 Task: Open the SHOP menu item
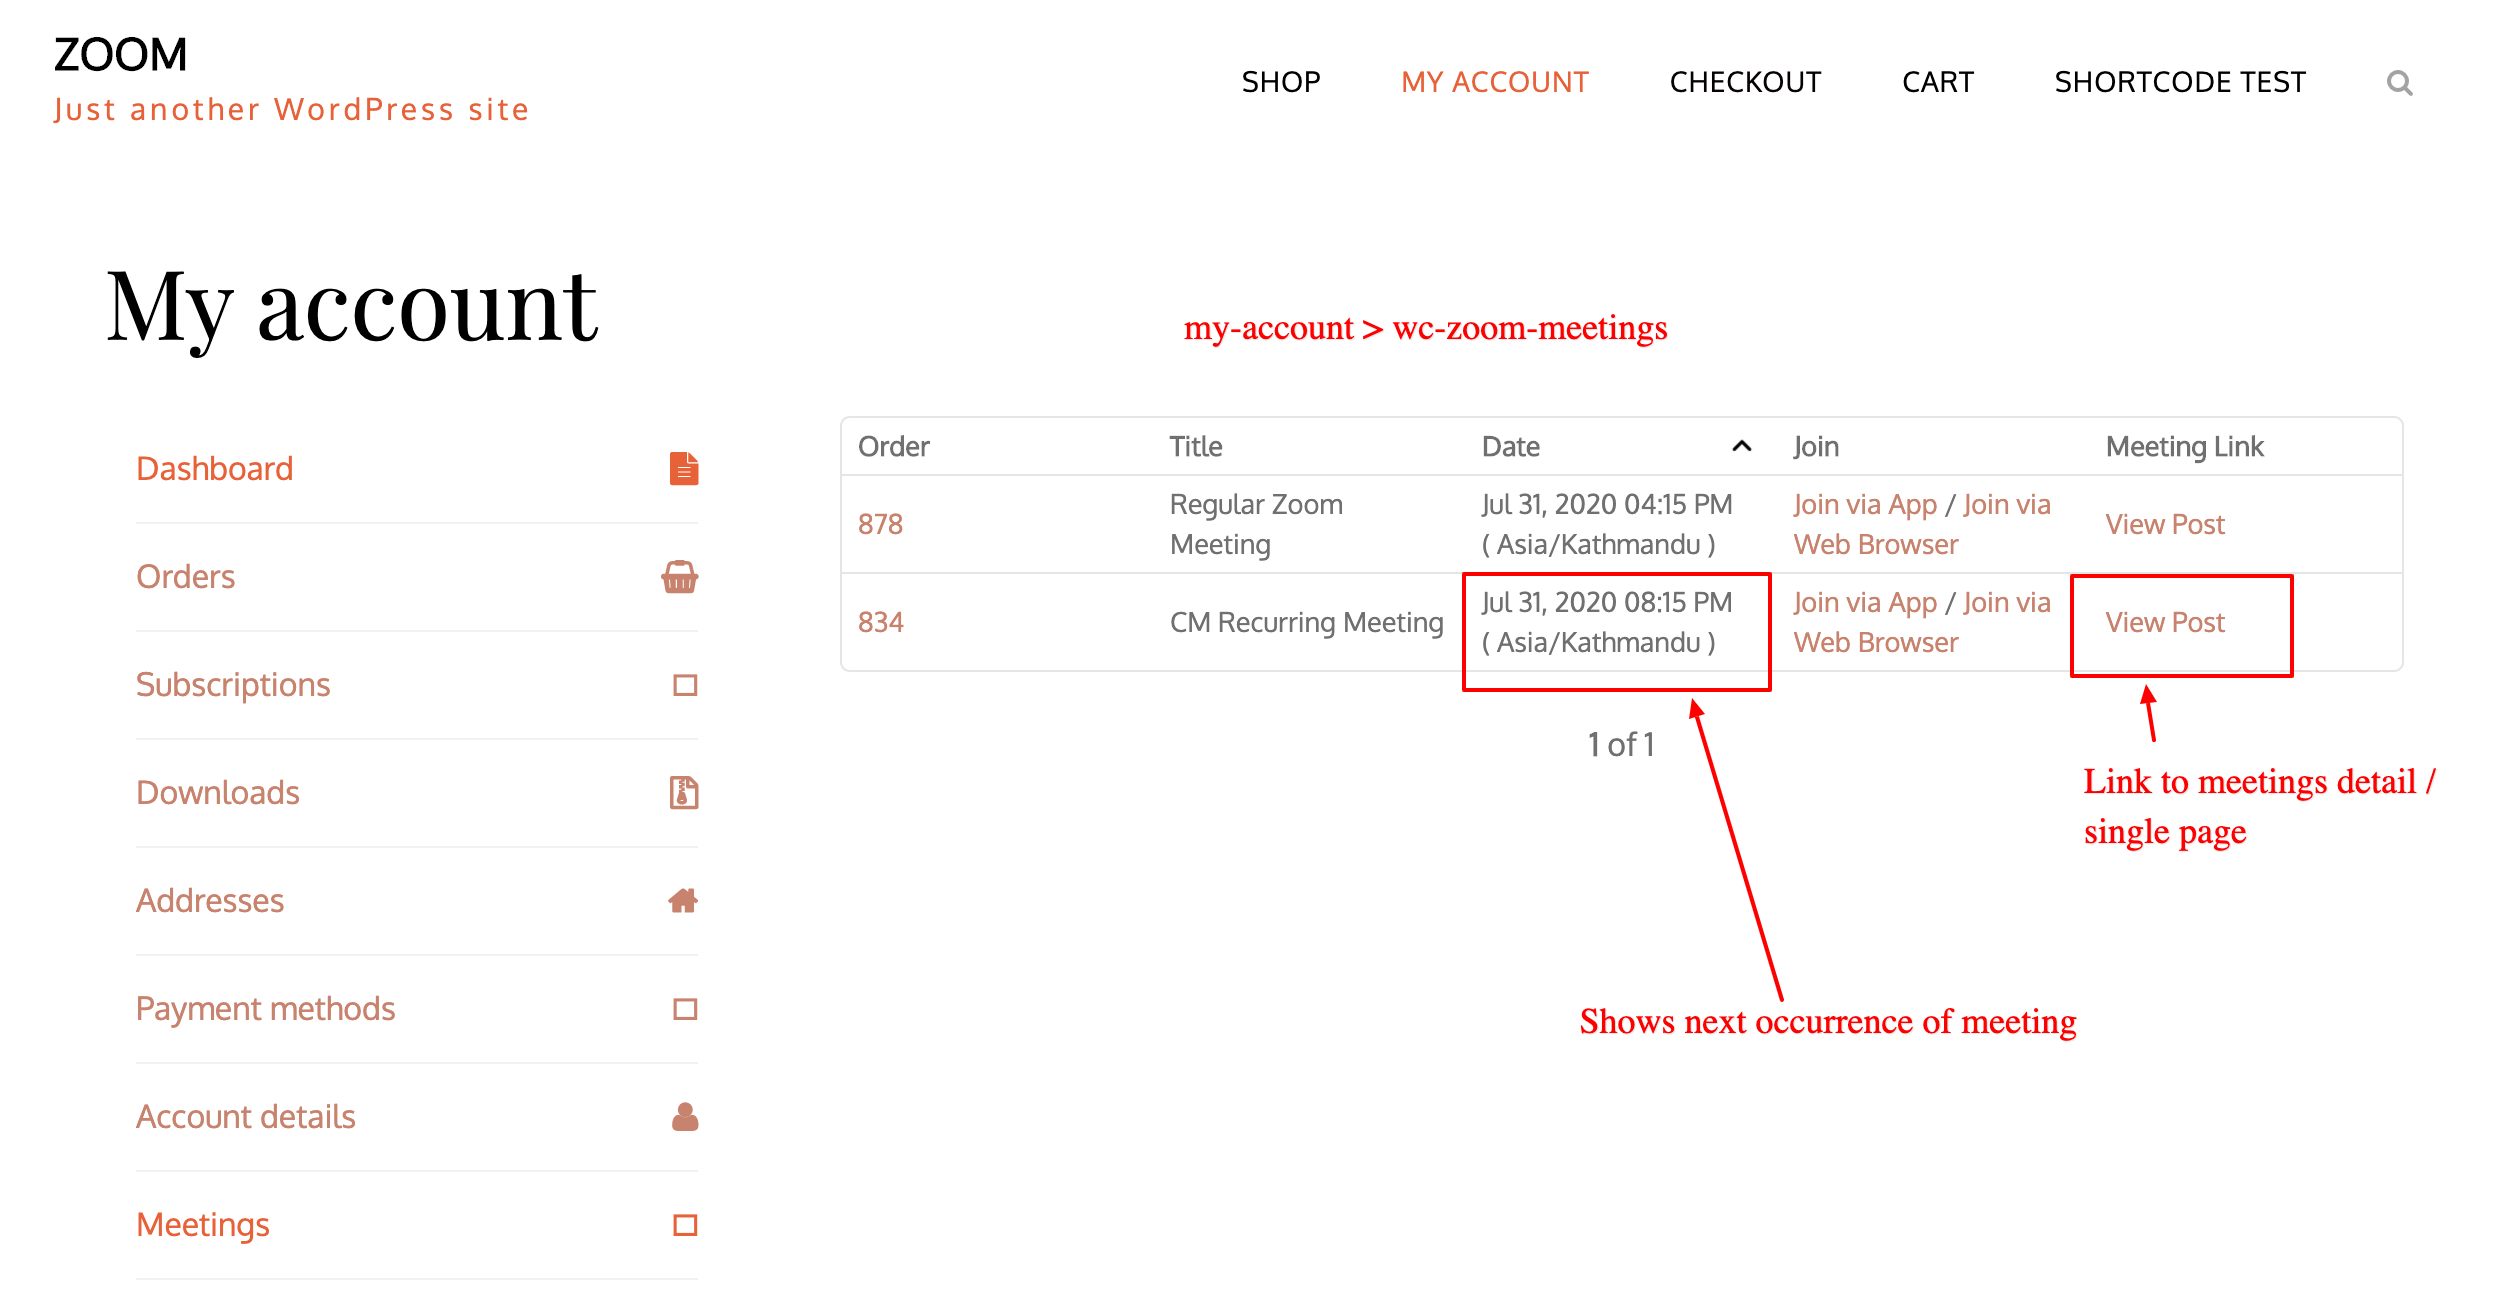(1281, 82)
